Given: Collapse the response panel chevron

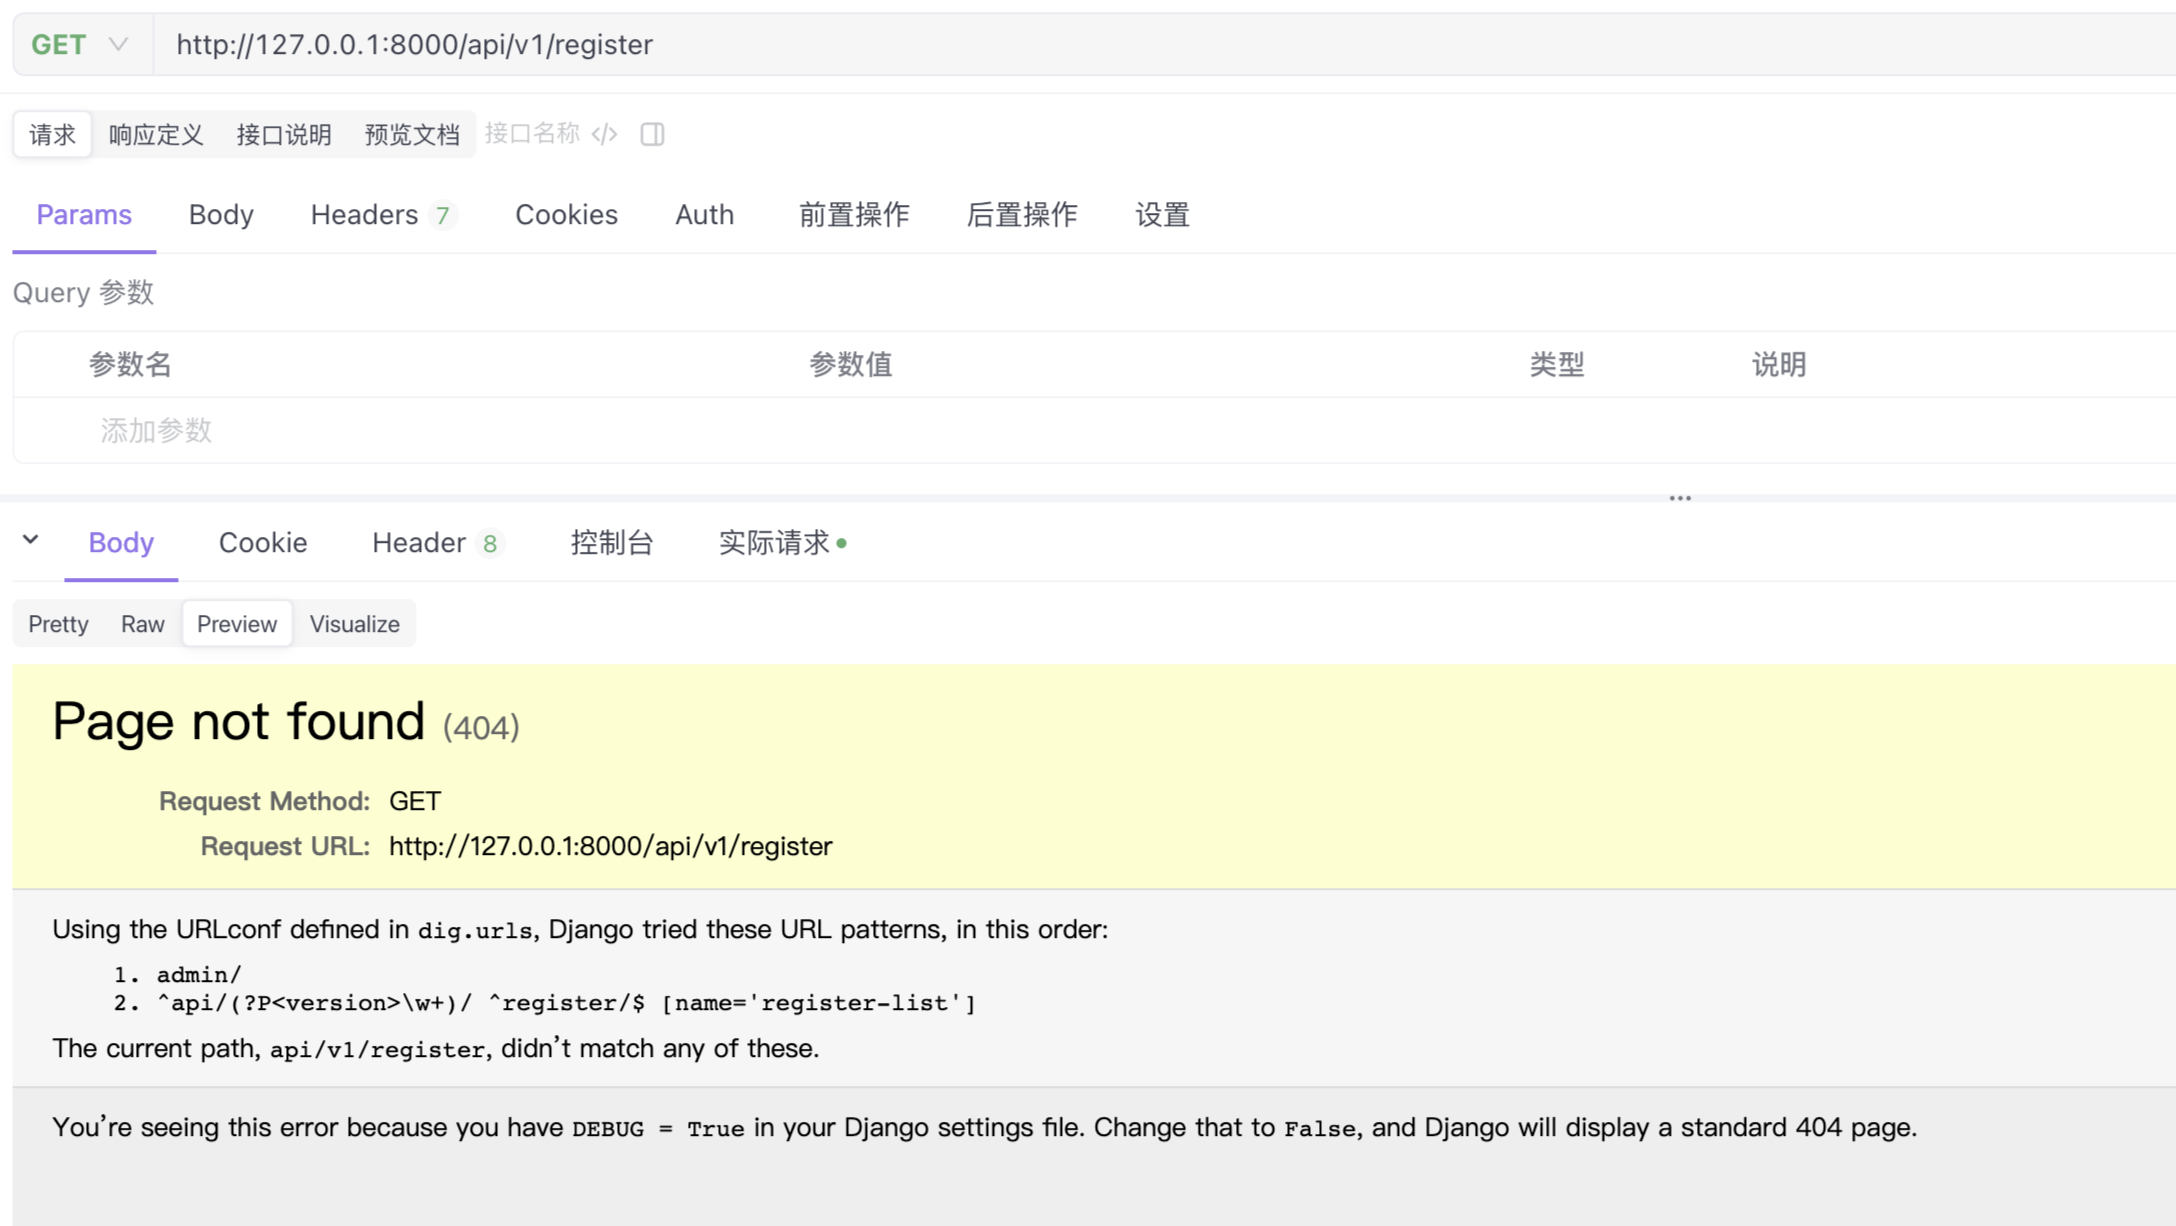Looking at the screenshot, I should 31,540.
